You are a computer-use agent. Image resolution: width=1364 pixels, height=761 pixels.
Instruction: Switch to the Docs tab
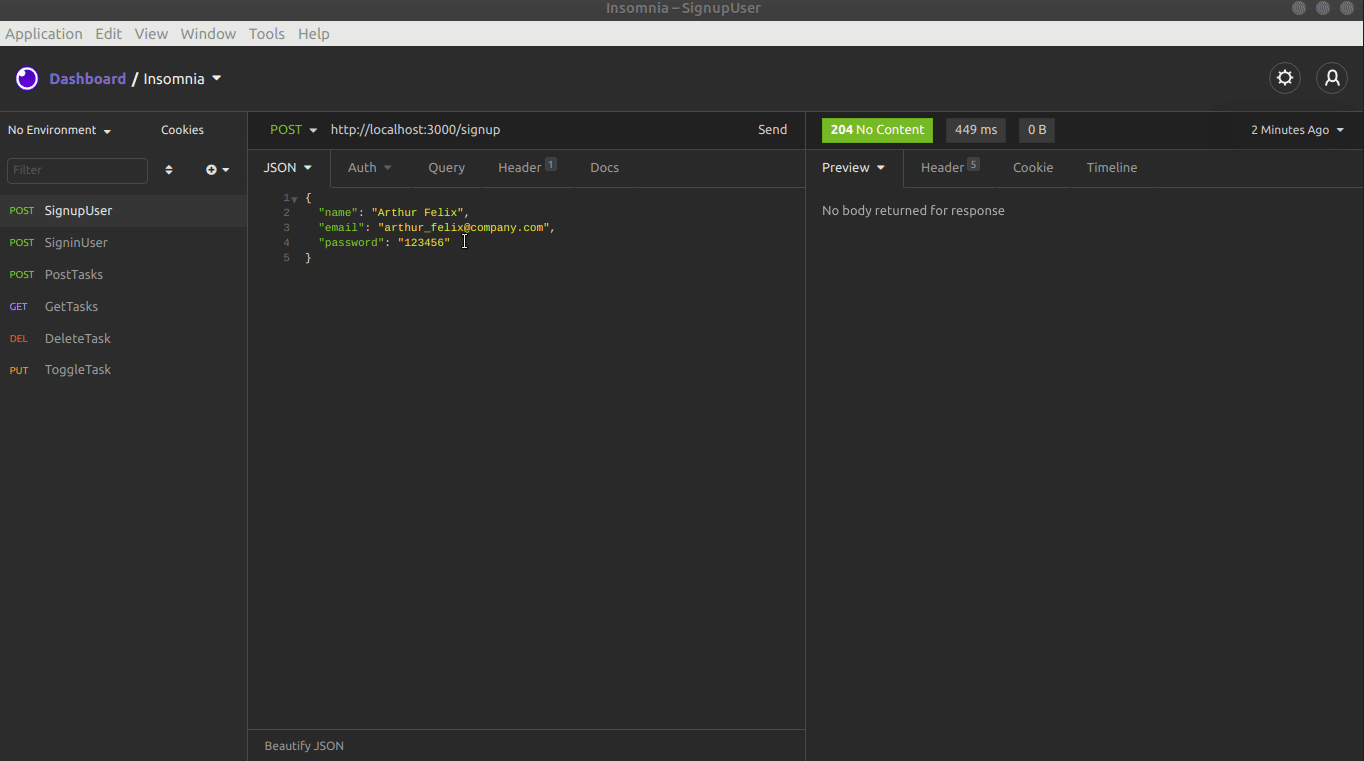click(605, 168)
